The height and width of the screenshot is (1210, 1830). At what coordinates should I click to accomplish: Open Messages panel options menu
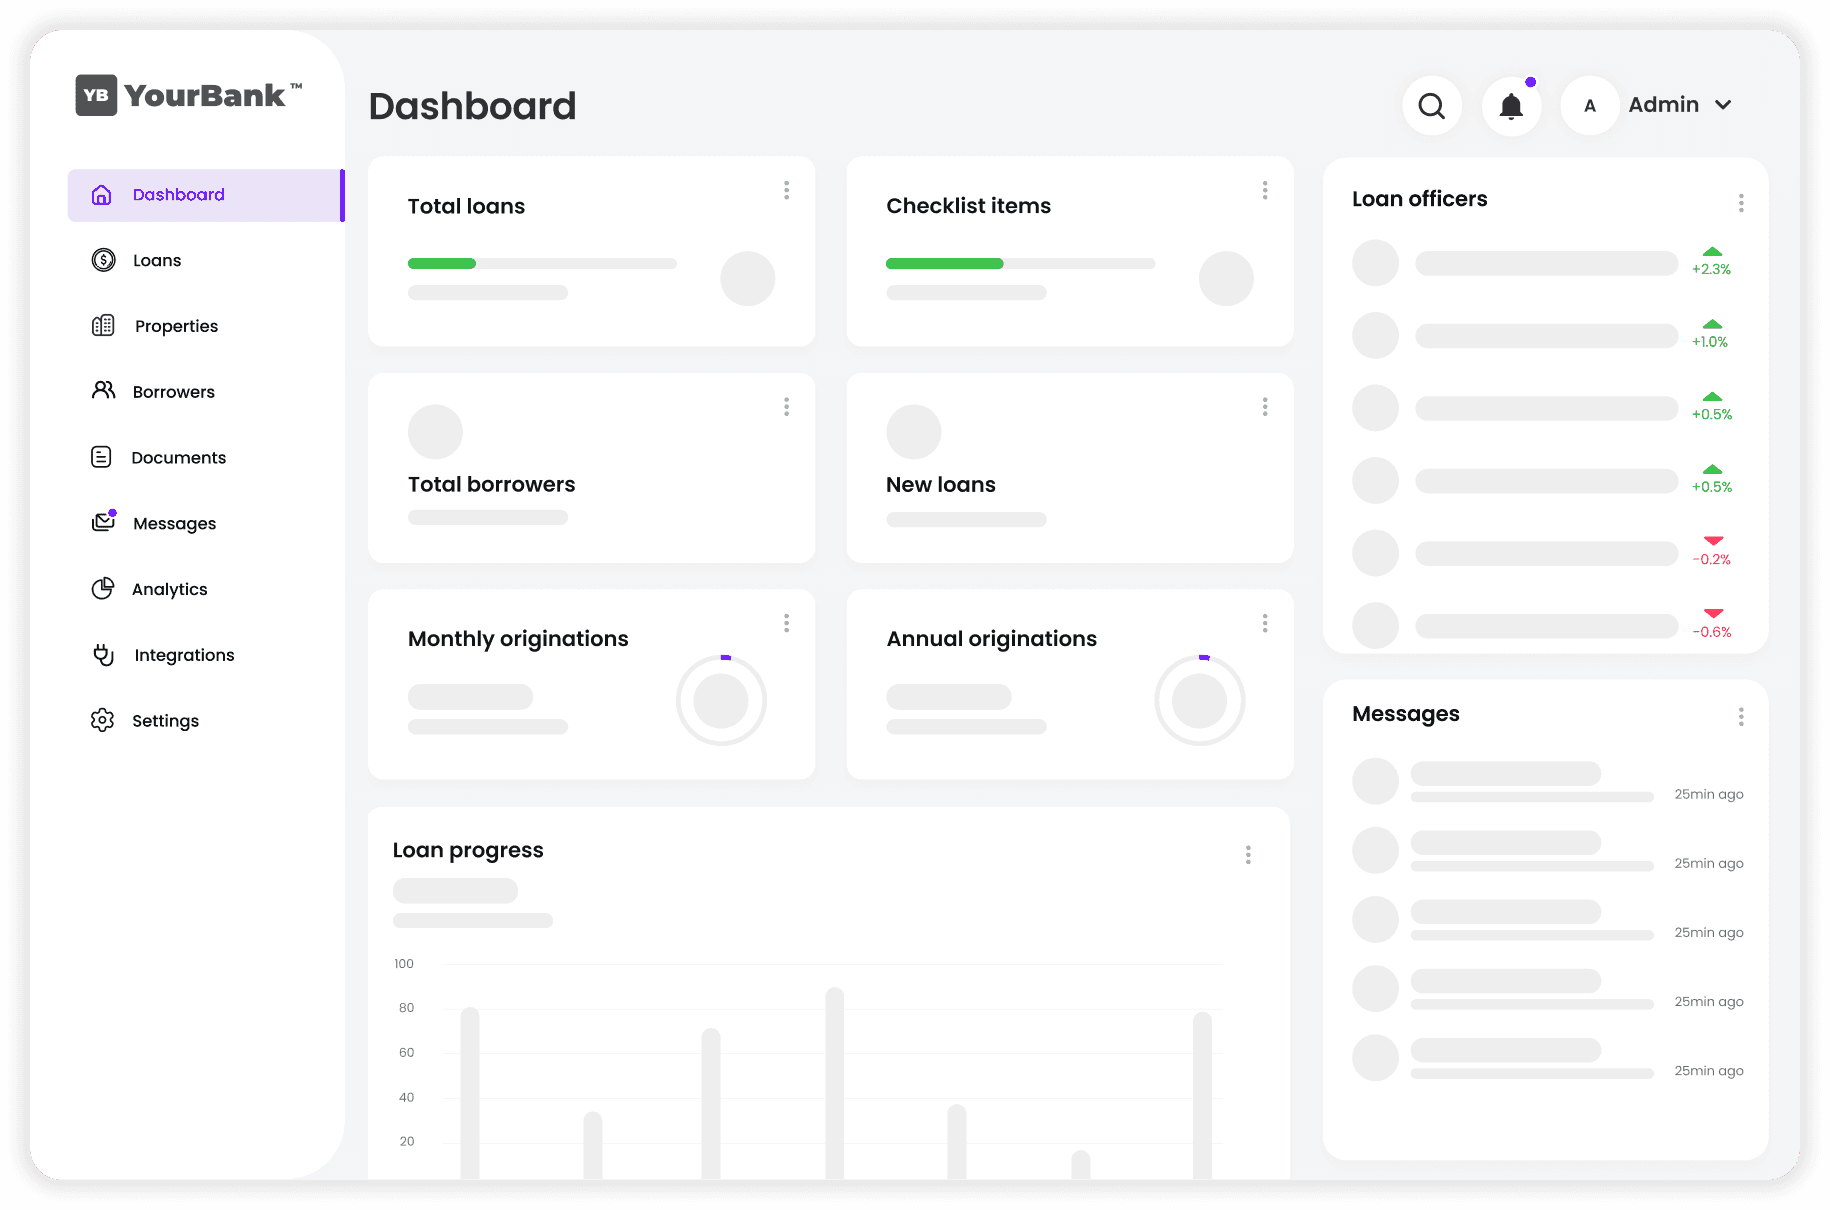point(1741,717)
